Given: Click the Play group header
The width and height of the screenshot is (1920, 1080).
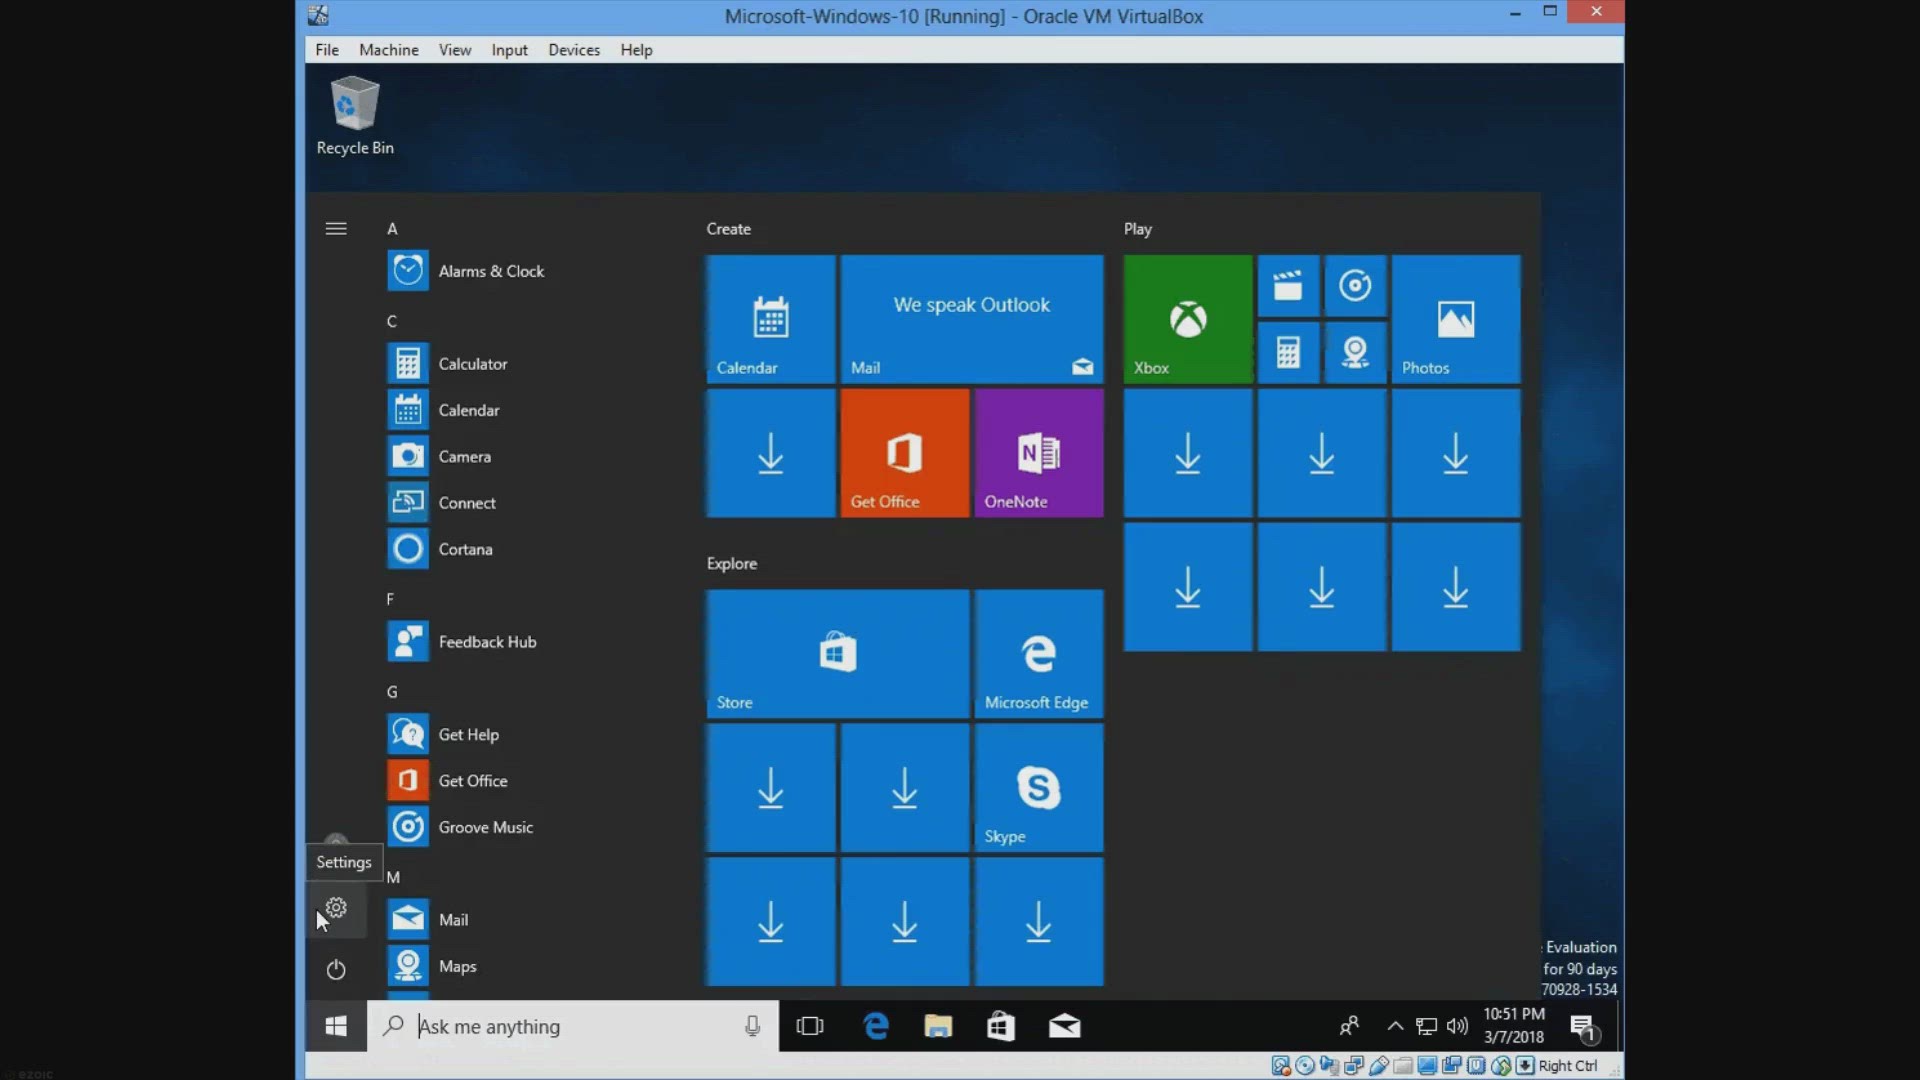Looking at the screenshot, I should tap(1137, 229).
